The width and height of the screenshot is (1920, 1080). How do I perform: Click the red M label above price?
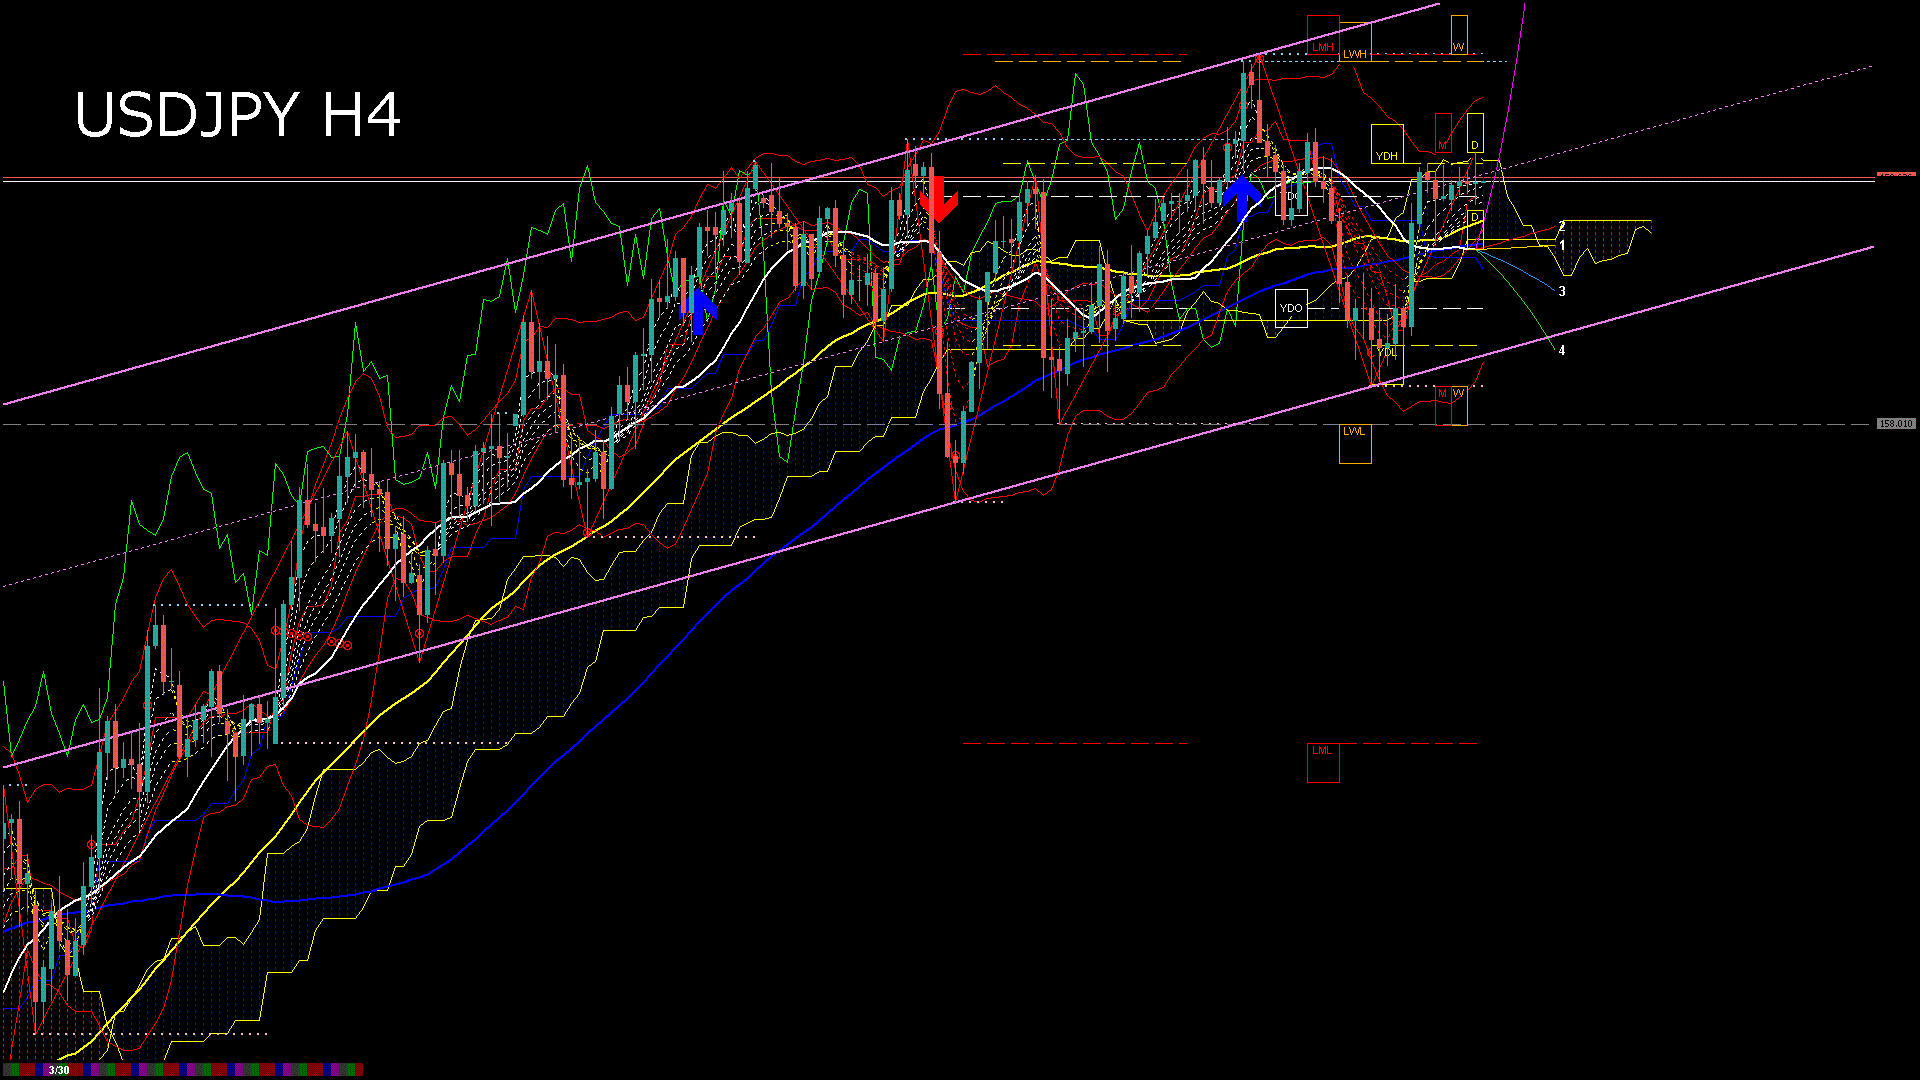pos(1443,133)
